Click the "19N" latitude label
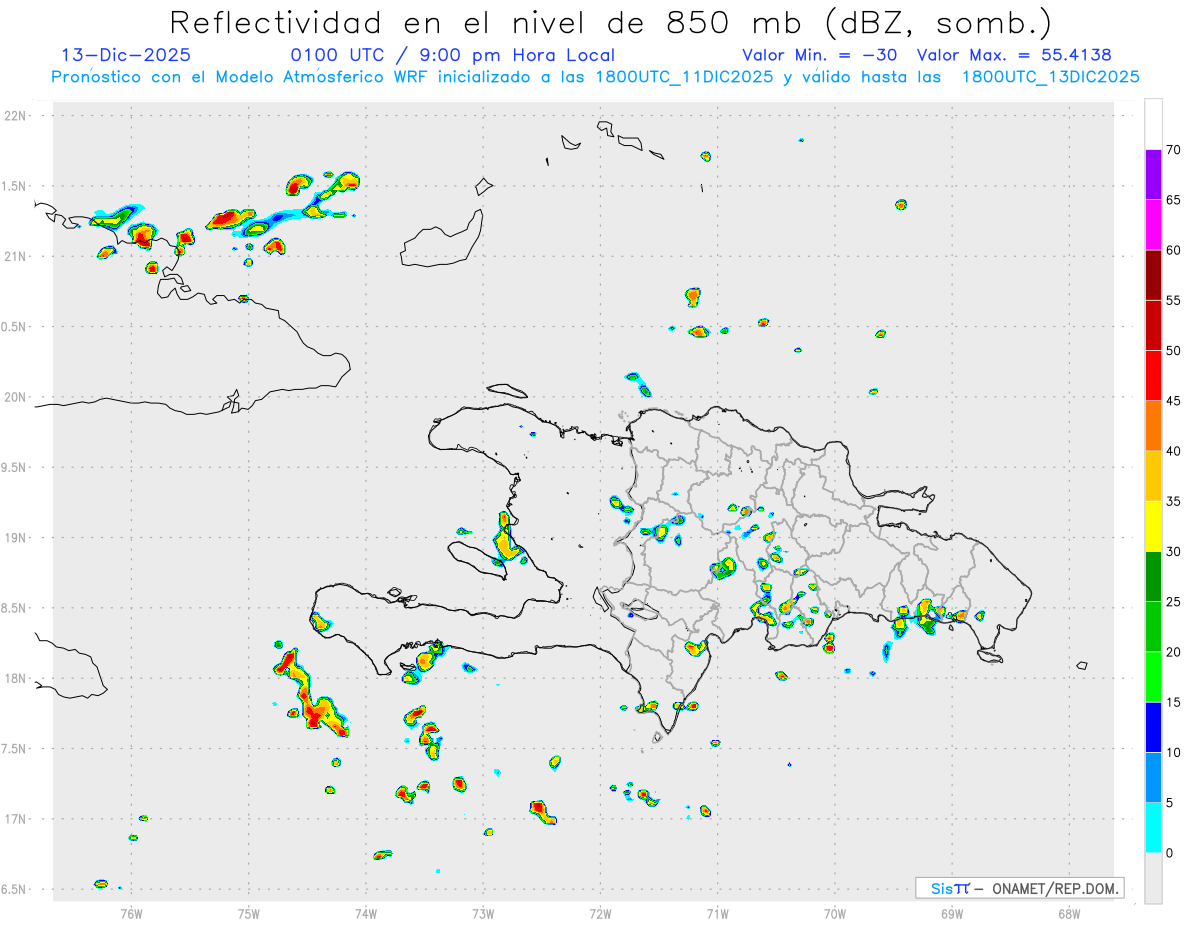This screenshot has height=927, width=1200. point(16,537)
